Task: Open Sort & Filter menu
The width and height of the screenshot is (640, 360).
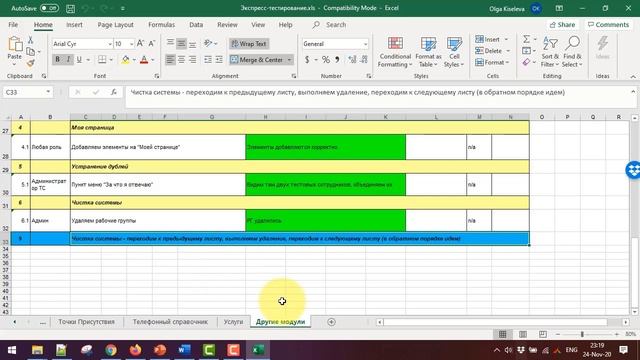Action: click(x=550, y=52)
